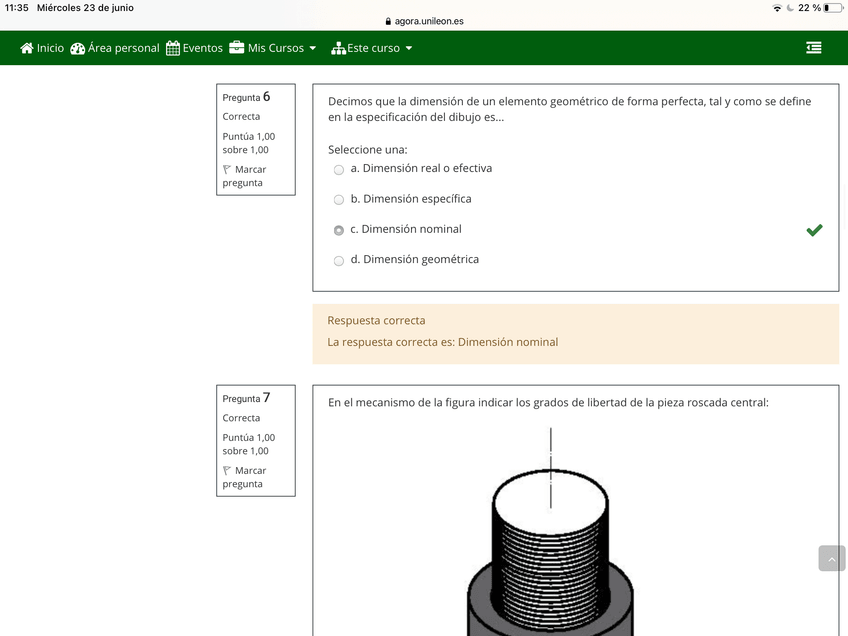Viewport: 848px width, 636px height.
Task: Click the Inicio home icon
Action: pyautogui.click(x=27, y=48)
